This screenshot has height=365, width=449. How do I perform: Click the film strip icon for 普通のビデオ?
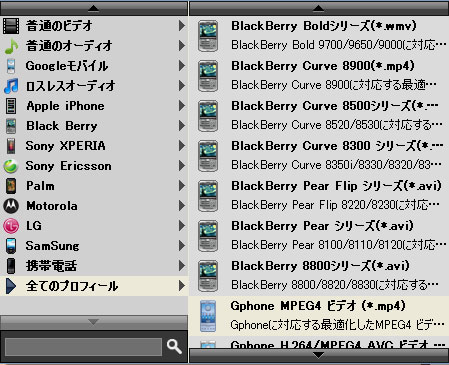pyautogui.click(x=11, y=26)
